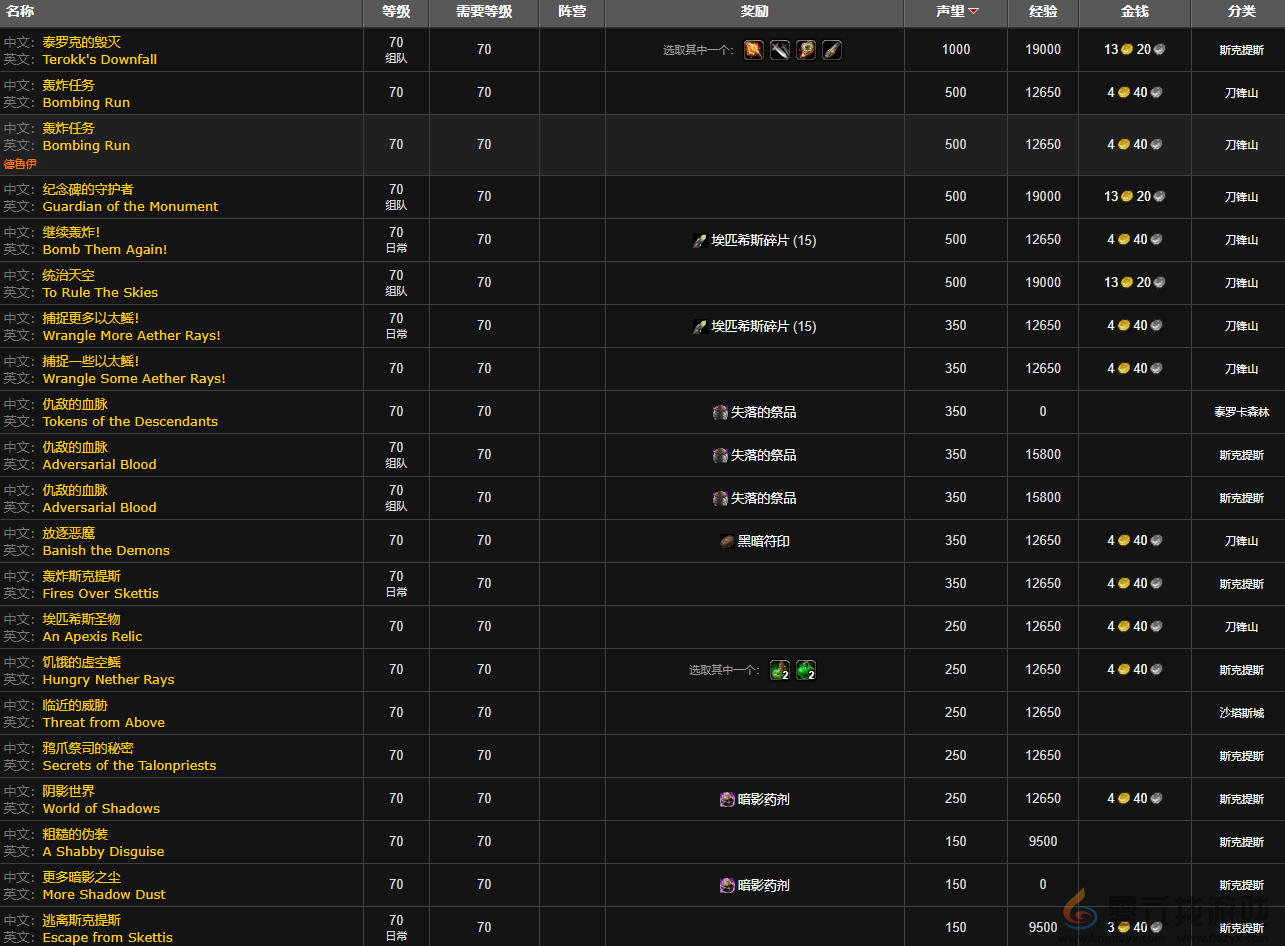
Task: Click the flaming mace reward icon for Terokk's Downfall
Action: click(x=754, y=50)
